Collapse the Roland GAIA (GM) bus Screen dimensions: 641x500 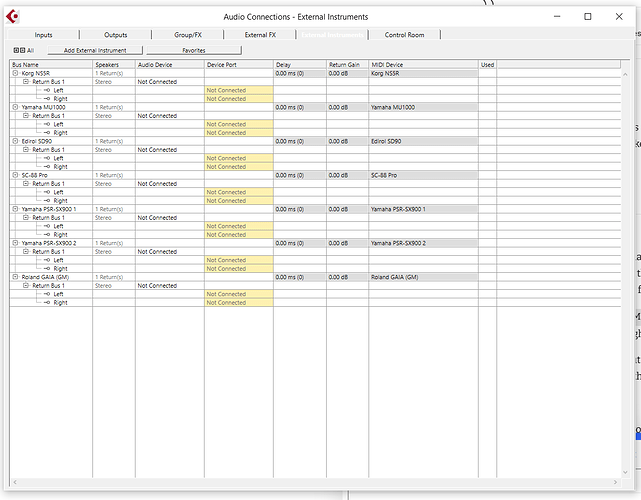click(15, 277)
